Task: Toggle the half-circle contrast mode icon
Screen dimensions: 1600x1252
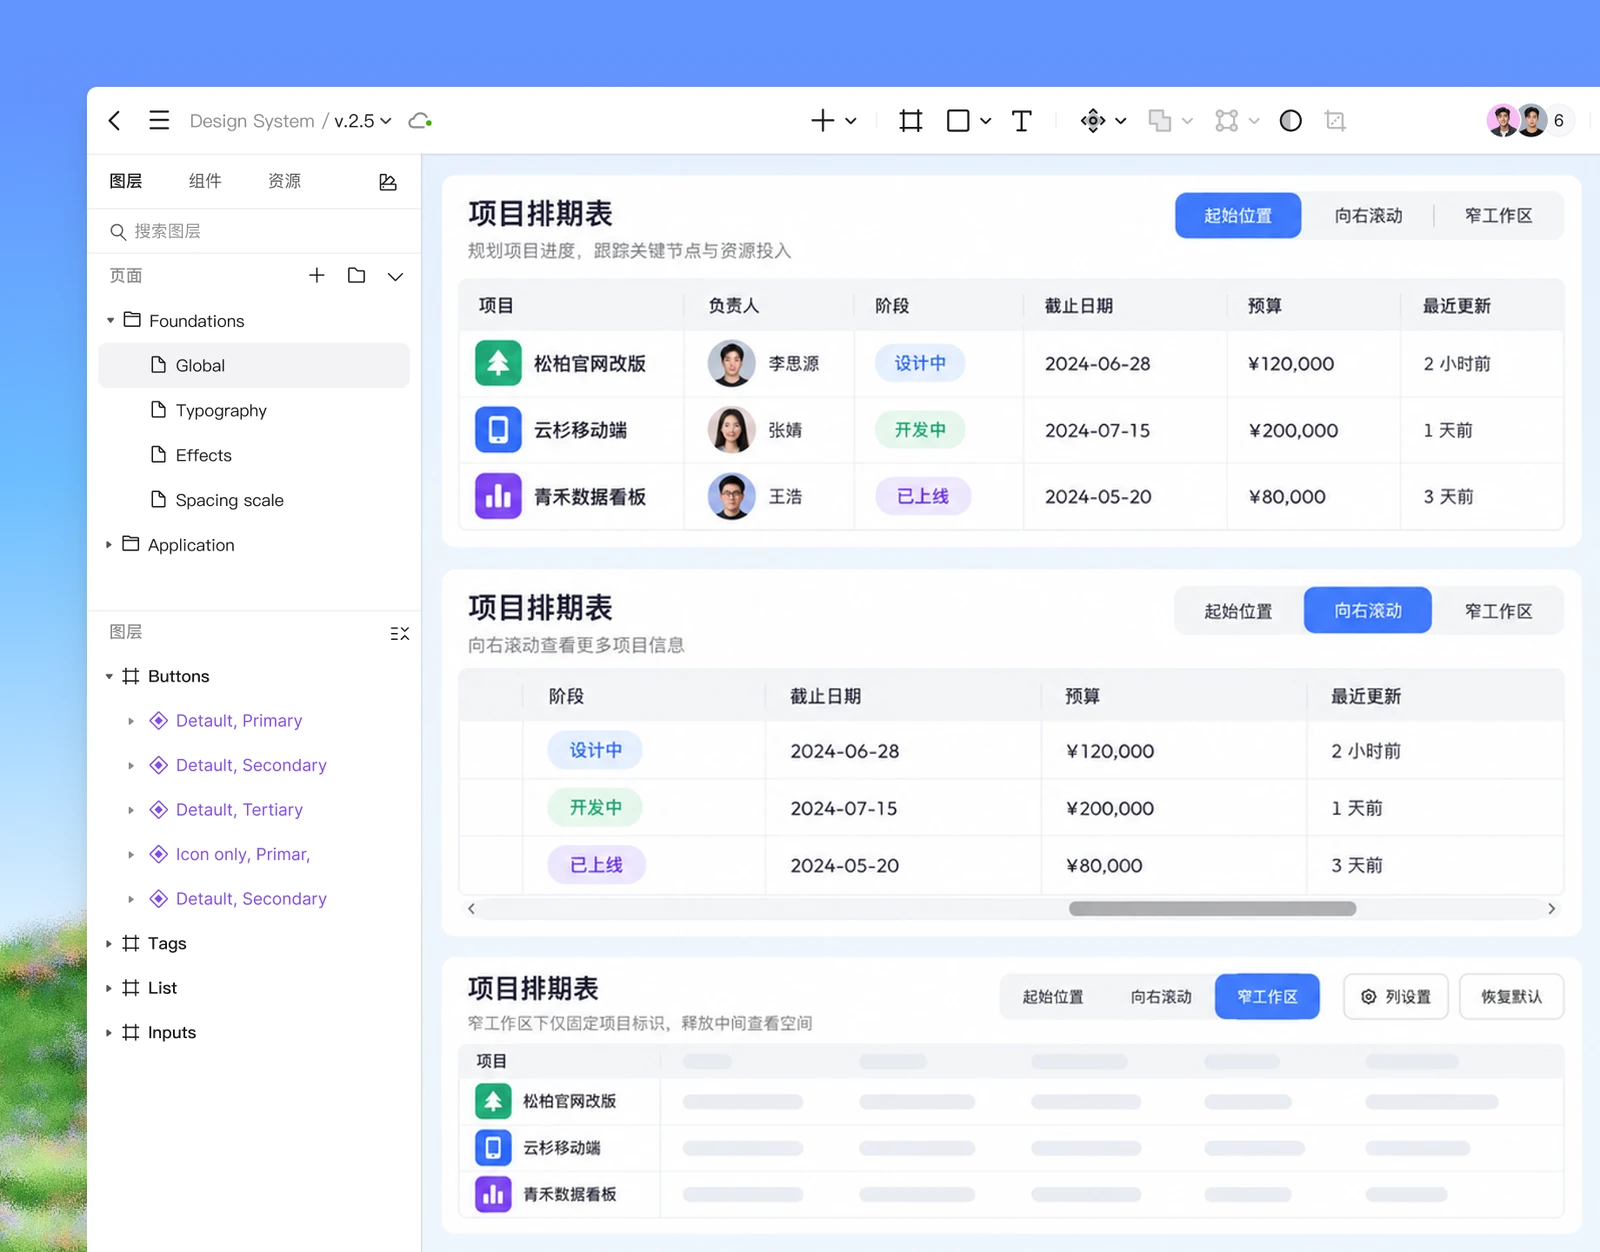Action: click(x=1291, y=121)
